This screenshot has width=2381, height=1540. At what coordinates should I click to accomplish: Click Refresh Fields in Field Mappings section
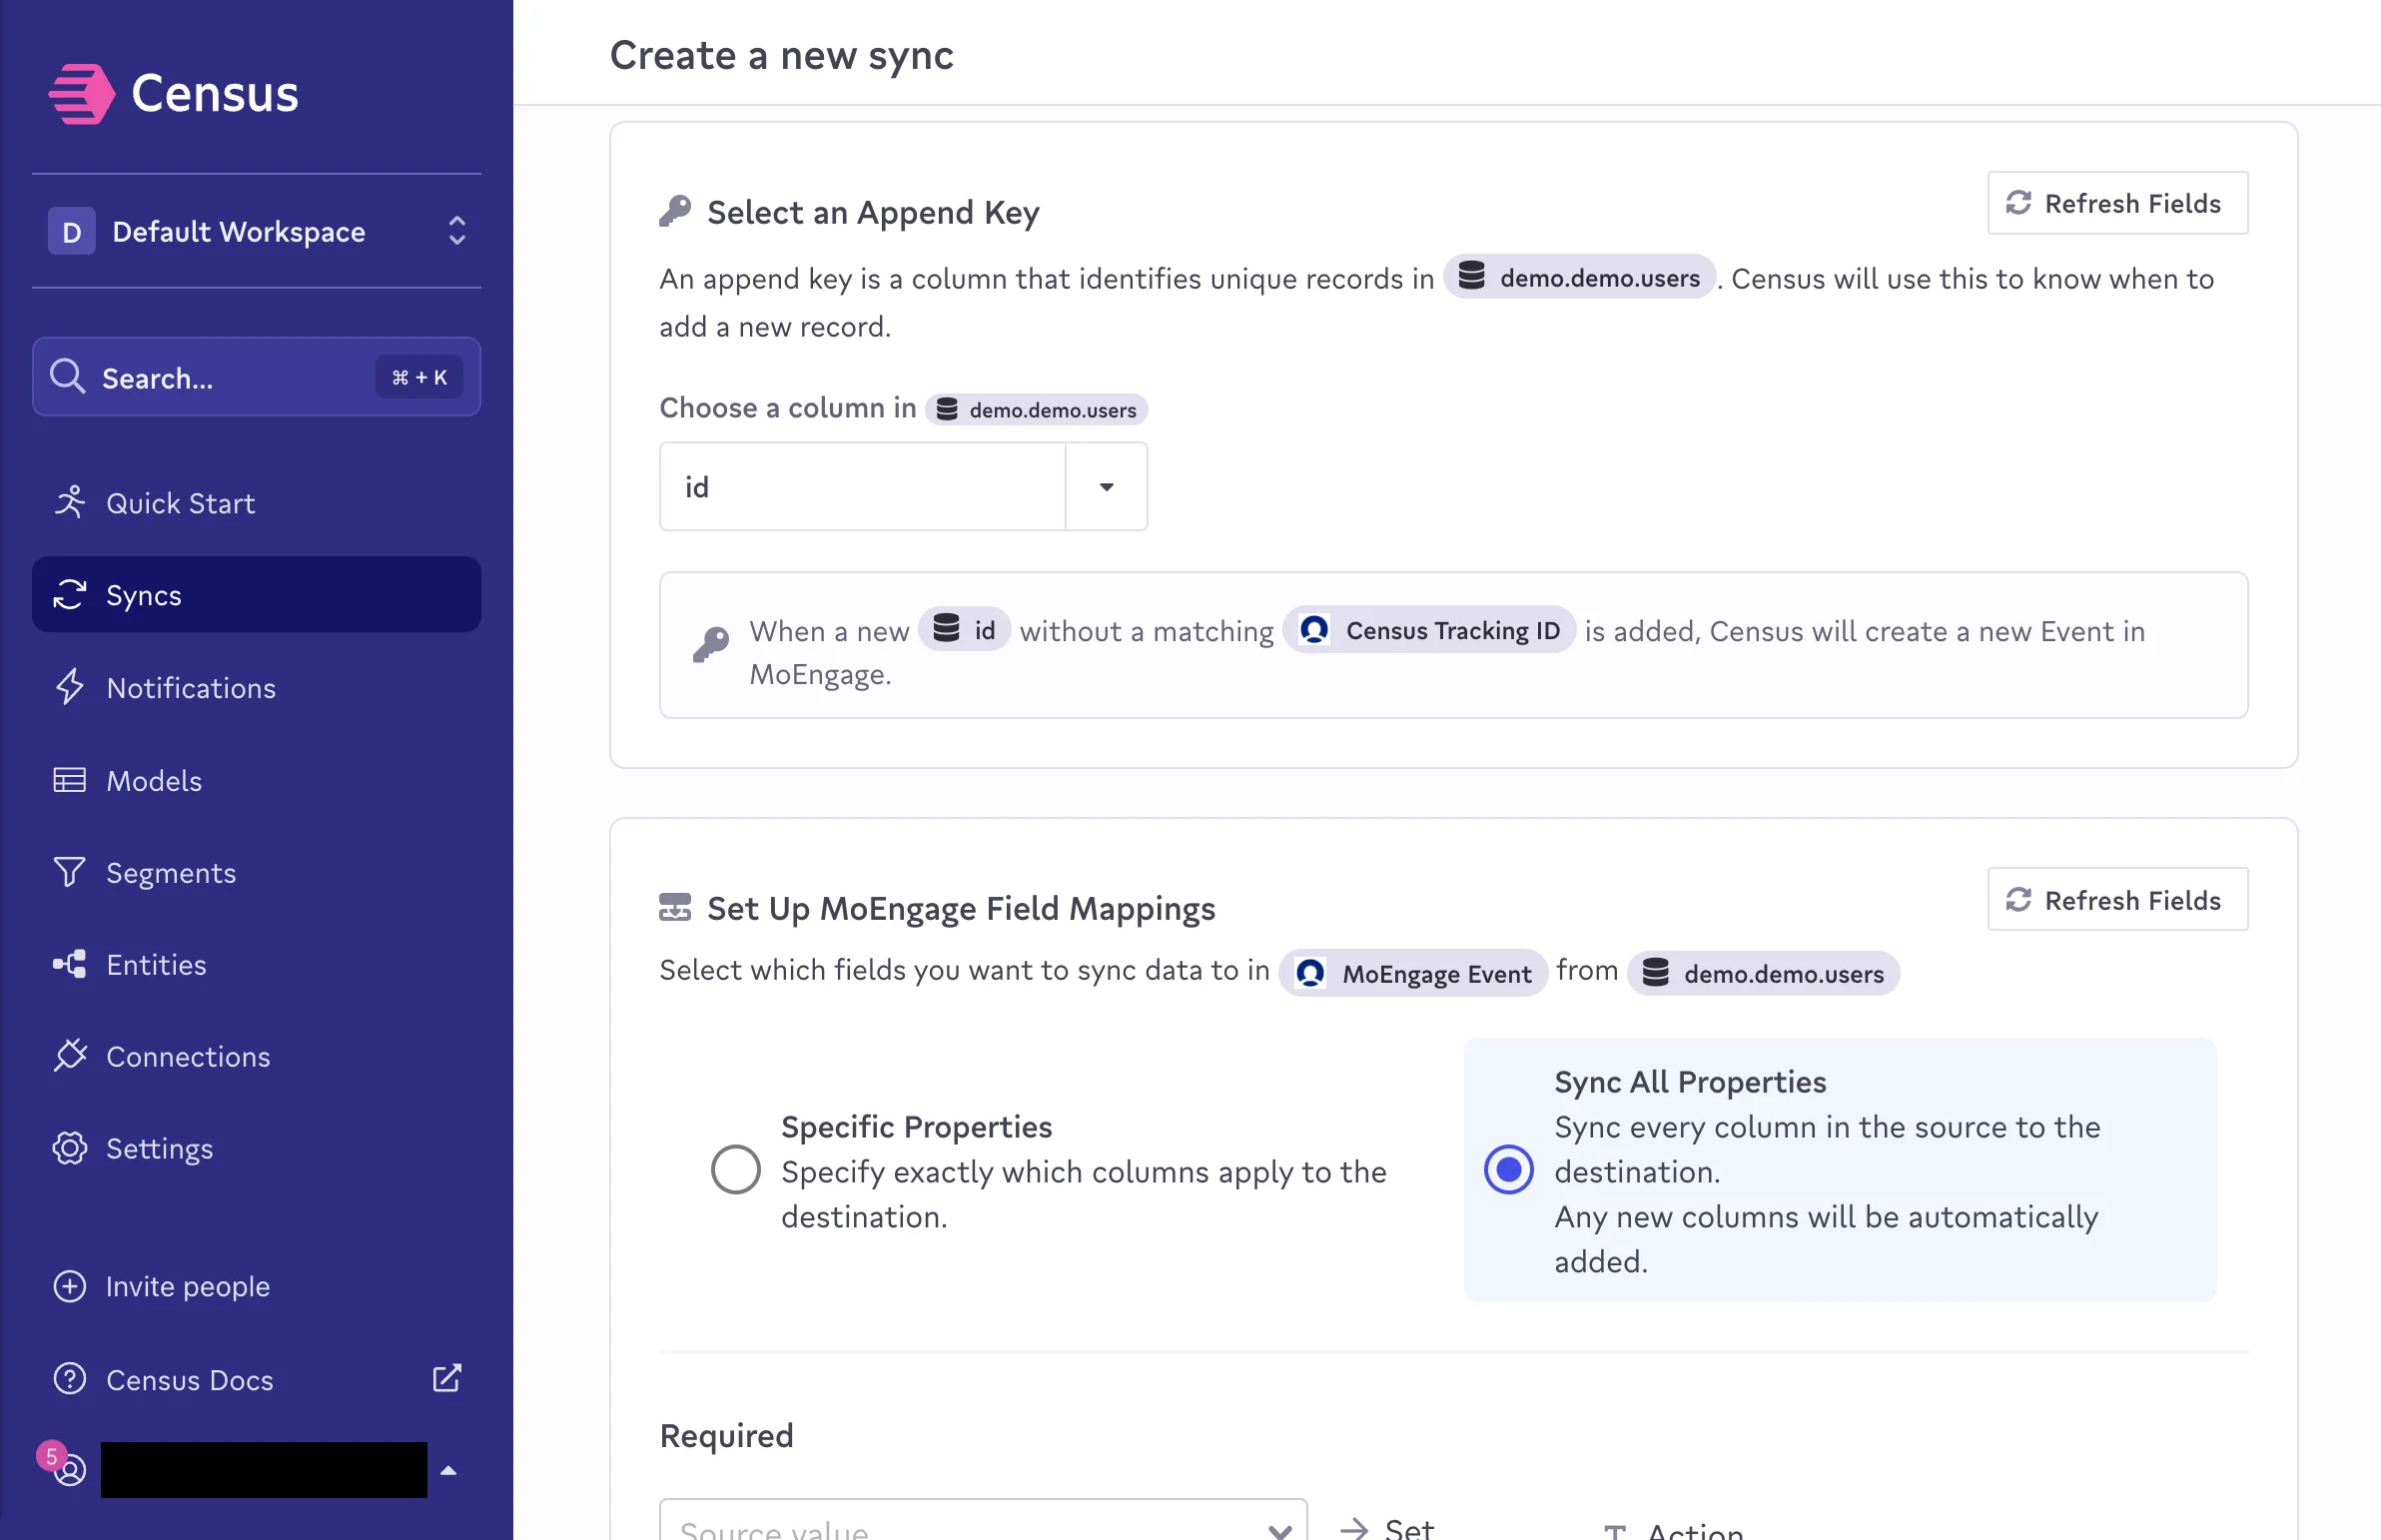coord(2117,900)
